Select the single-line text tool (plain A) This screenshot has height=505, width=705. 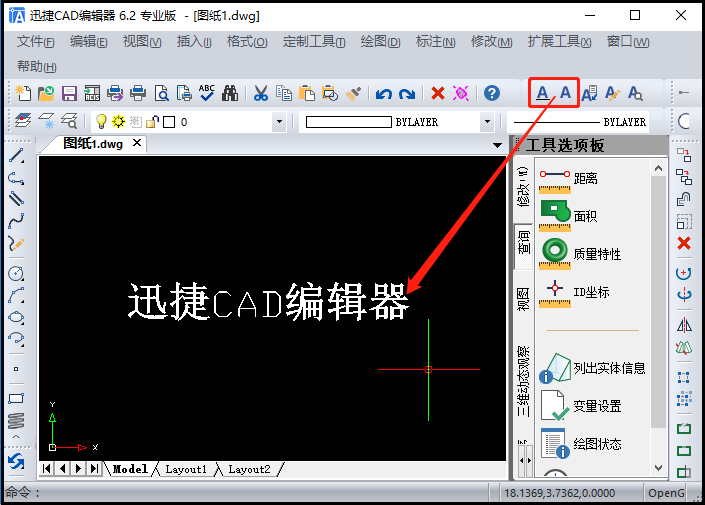pyautogui.click(x=565, y=93)
